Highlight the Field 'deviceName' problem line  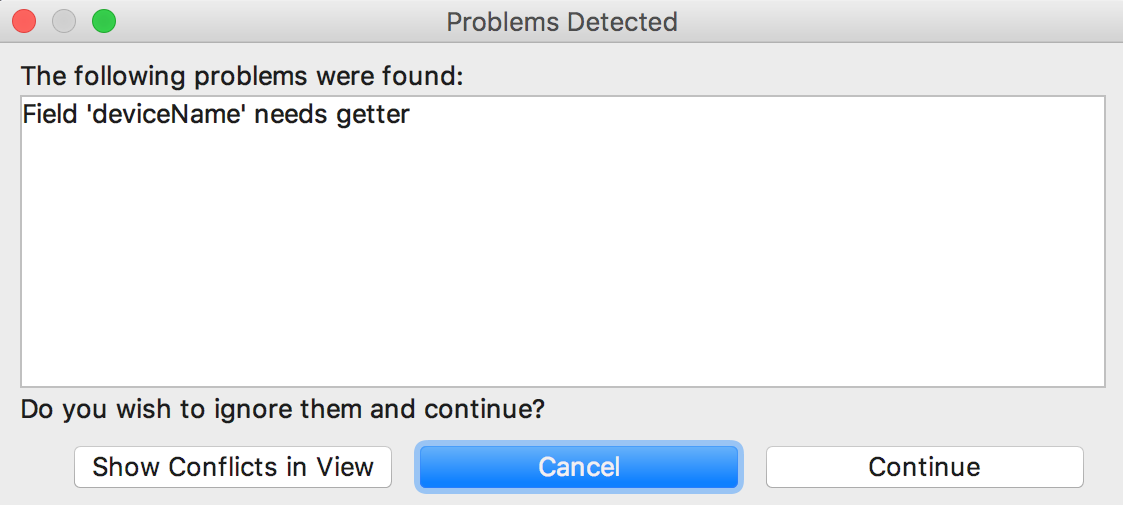(216, 115)
